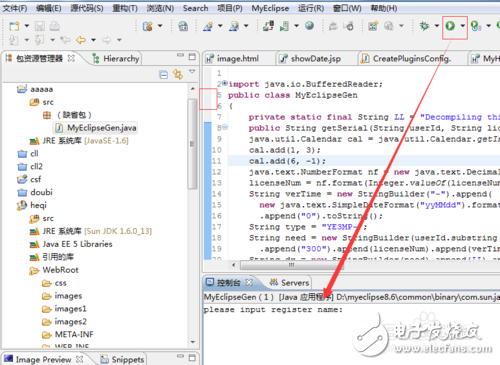Click Collapse All in package explorer
Viewport: 500px width, 365px height.
coord(163,74)
